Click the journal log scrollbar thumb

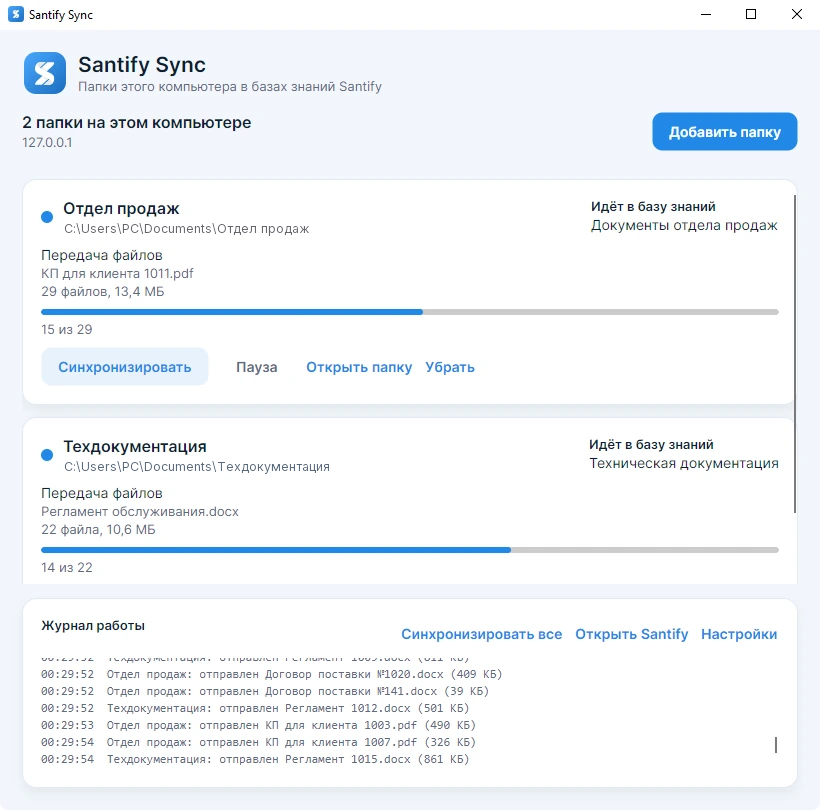(x=776, y=745)
